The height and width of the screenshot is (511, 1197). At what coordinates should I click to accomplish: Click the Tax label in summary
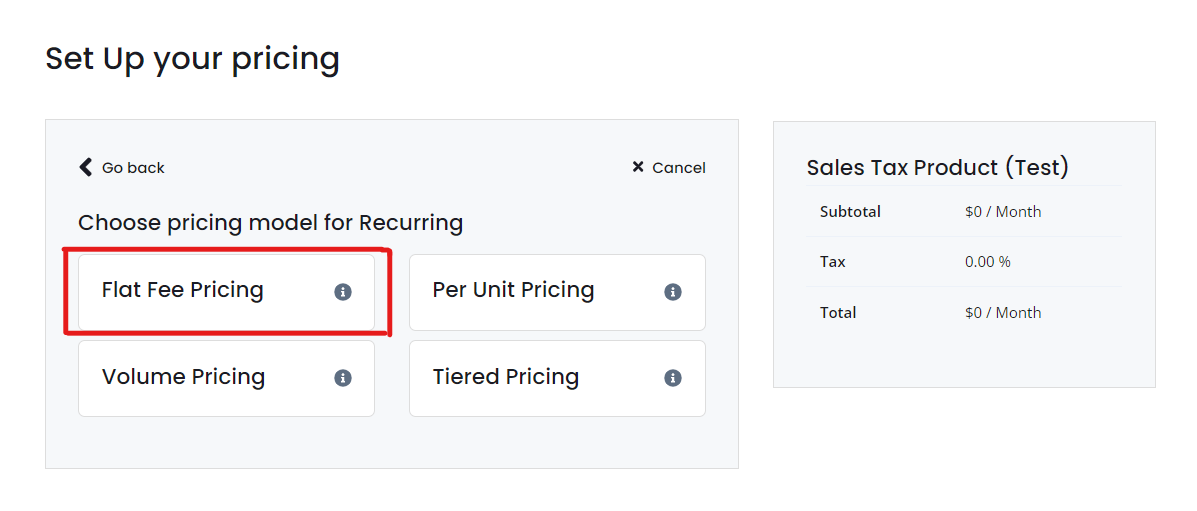point(832,262)
